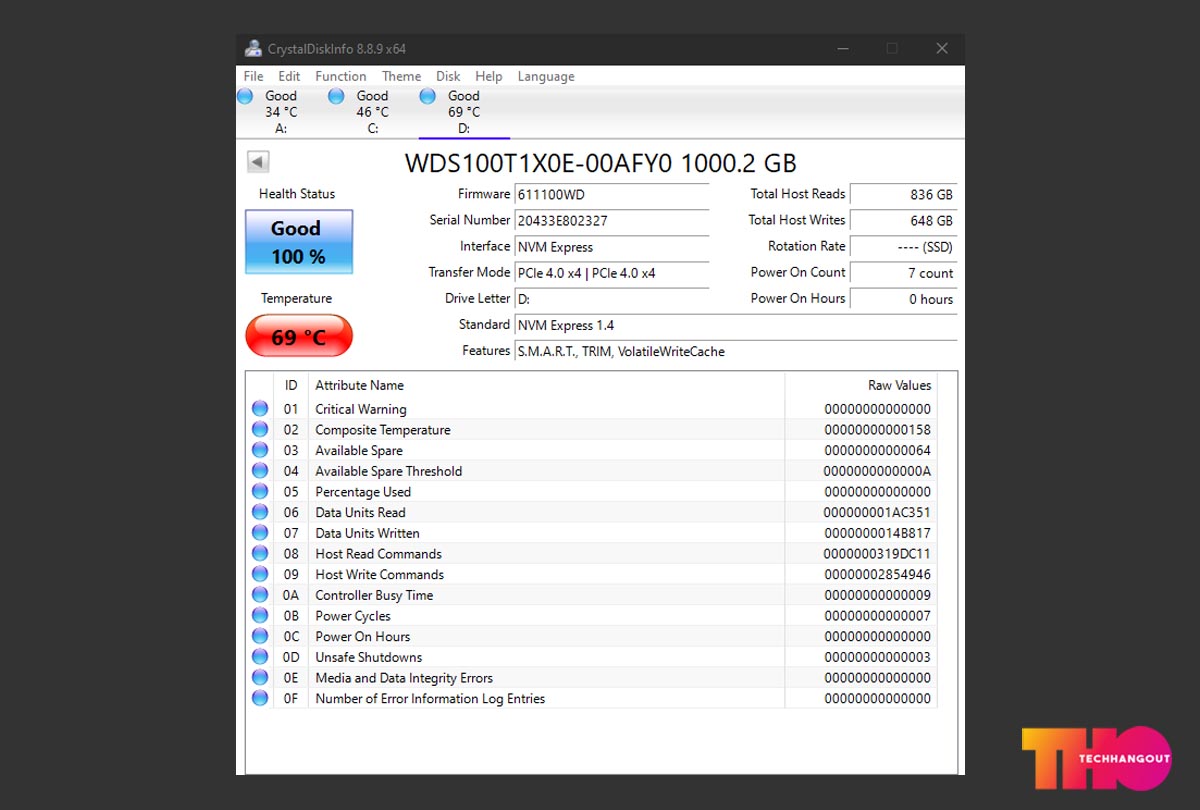Click the Total Host Writes value 648 GB
The image size is (1200, 810).
point(903,220)
